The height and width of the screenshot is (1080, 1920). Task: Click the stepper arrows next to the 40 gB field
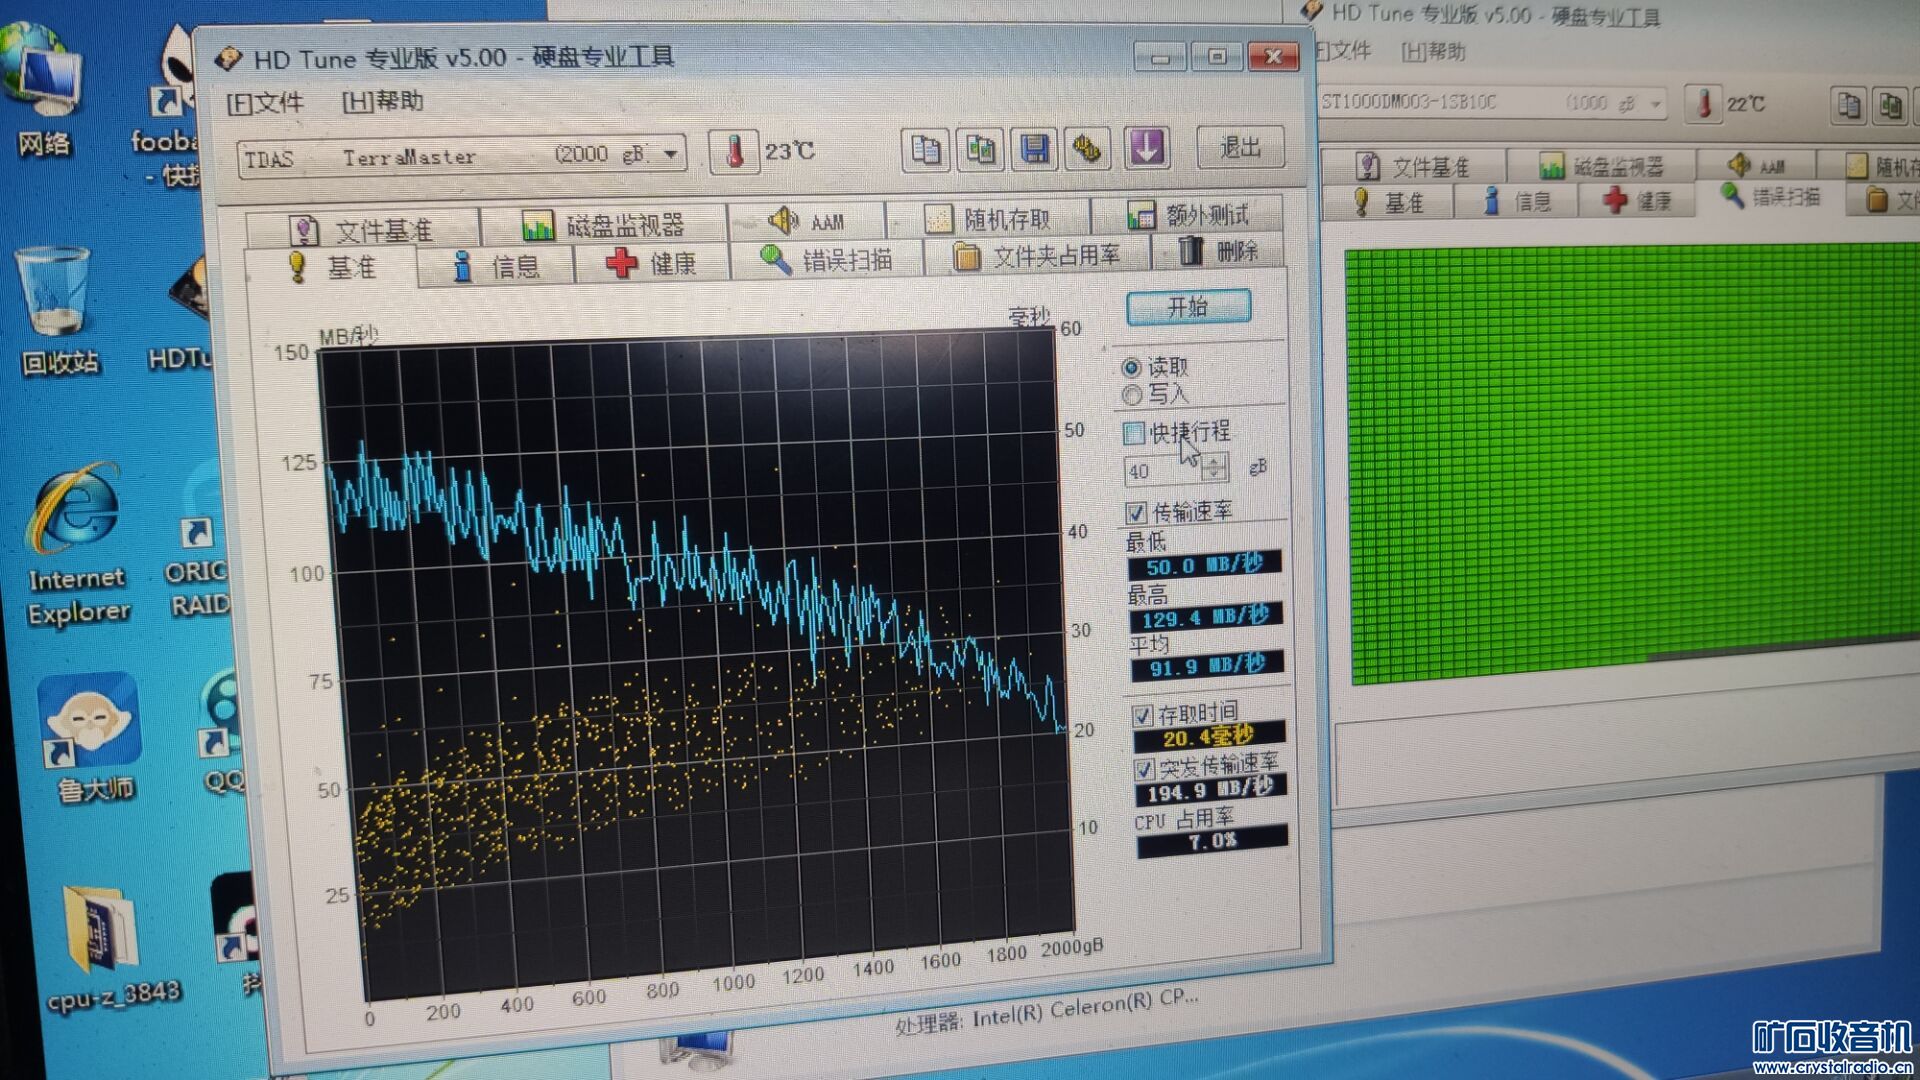click(x=1214, y=467)
